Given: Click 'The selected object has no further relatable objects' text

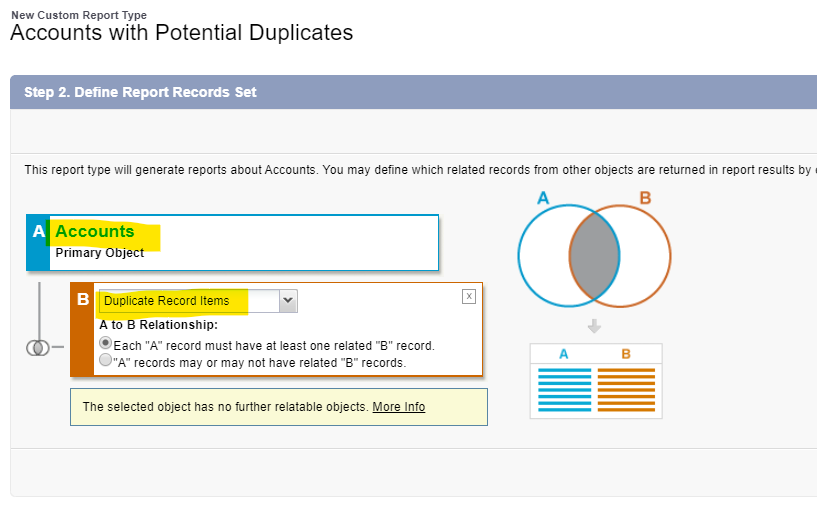Looking at the screenshot, I should click(226, 407).
